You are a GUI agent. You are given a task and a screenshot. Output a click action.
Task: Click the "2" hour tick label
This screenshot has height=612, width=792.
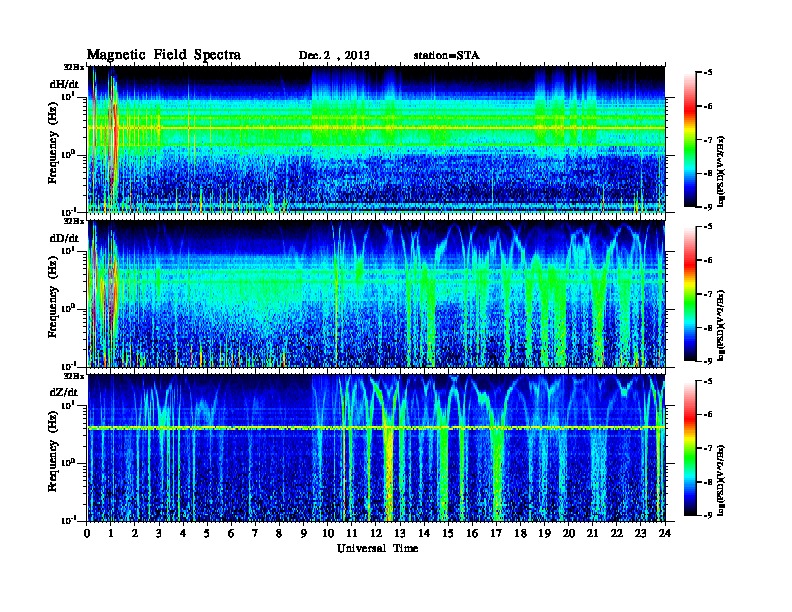[x=135, y=534]
